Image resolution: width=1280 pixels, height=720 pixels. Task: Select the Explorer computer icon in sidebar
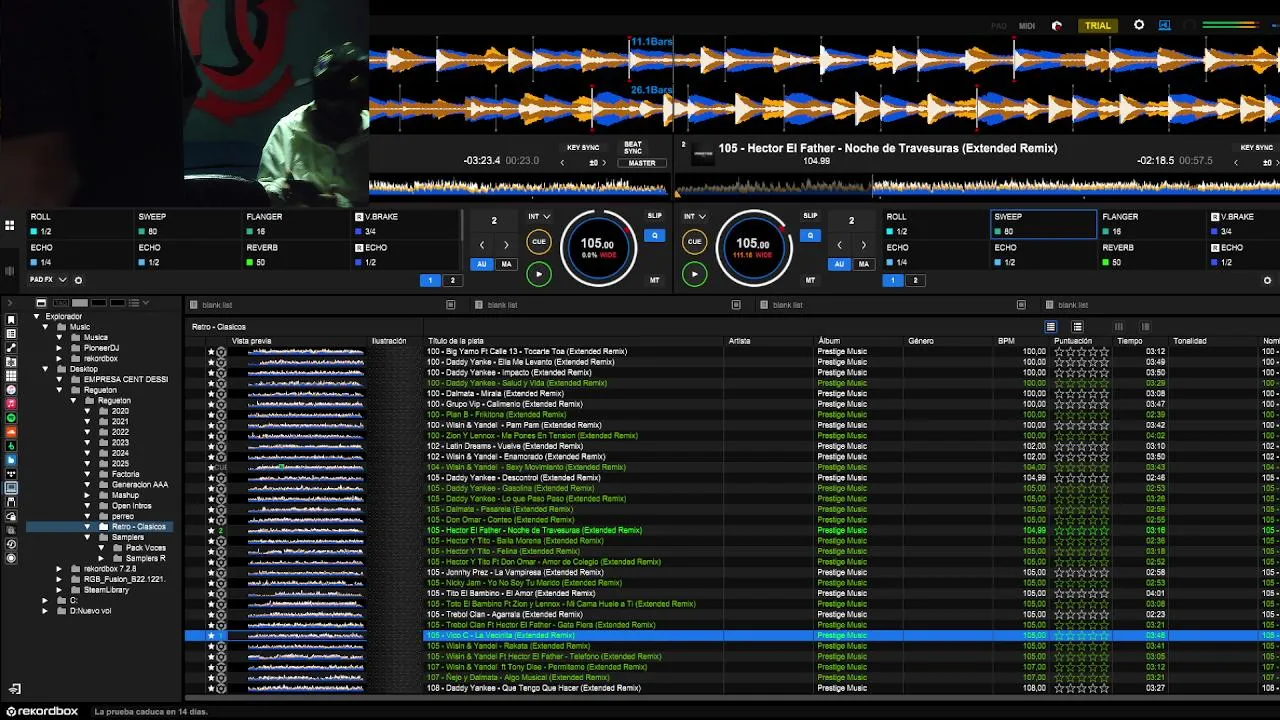11,488
